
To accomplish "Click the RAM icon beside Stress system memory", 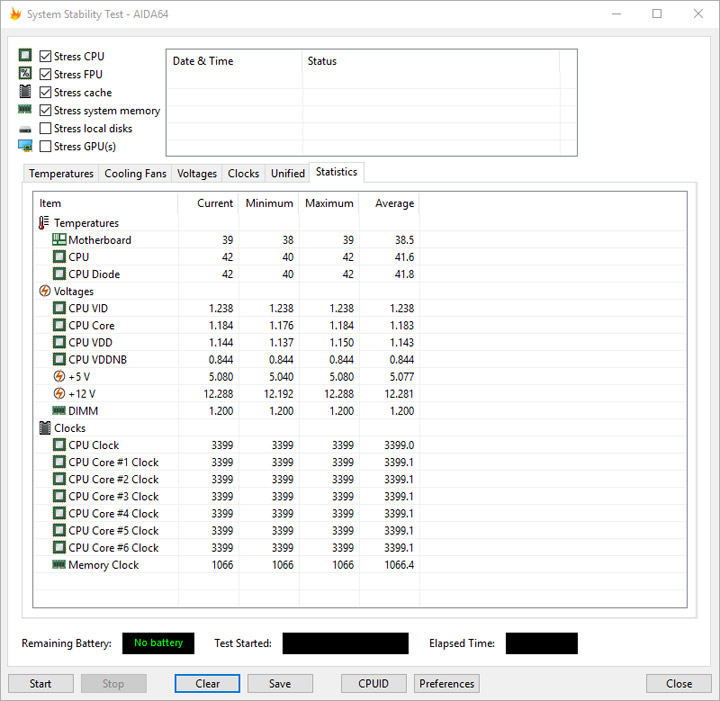I will pos(25,109).
